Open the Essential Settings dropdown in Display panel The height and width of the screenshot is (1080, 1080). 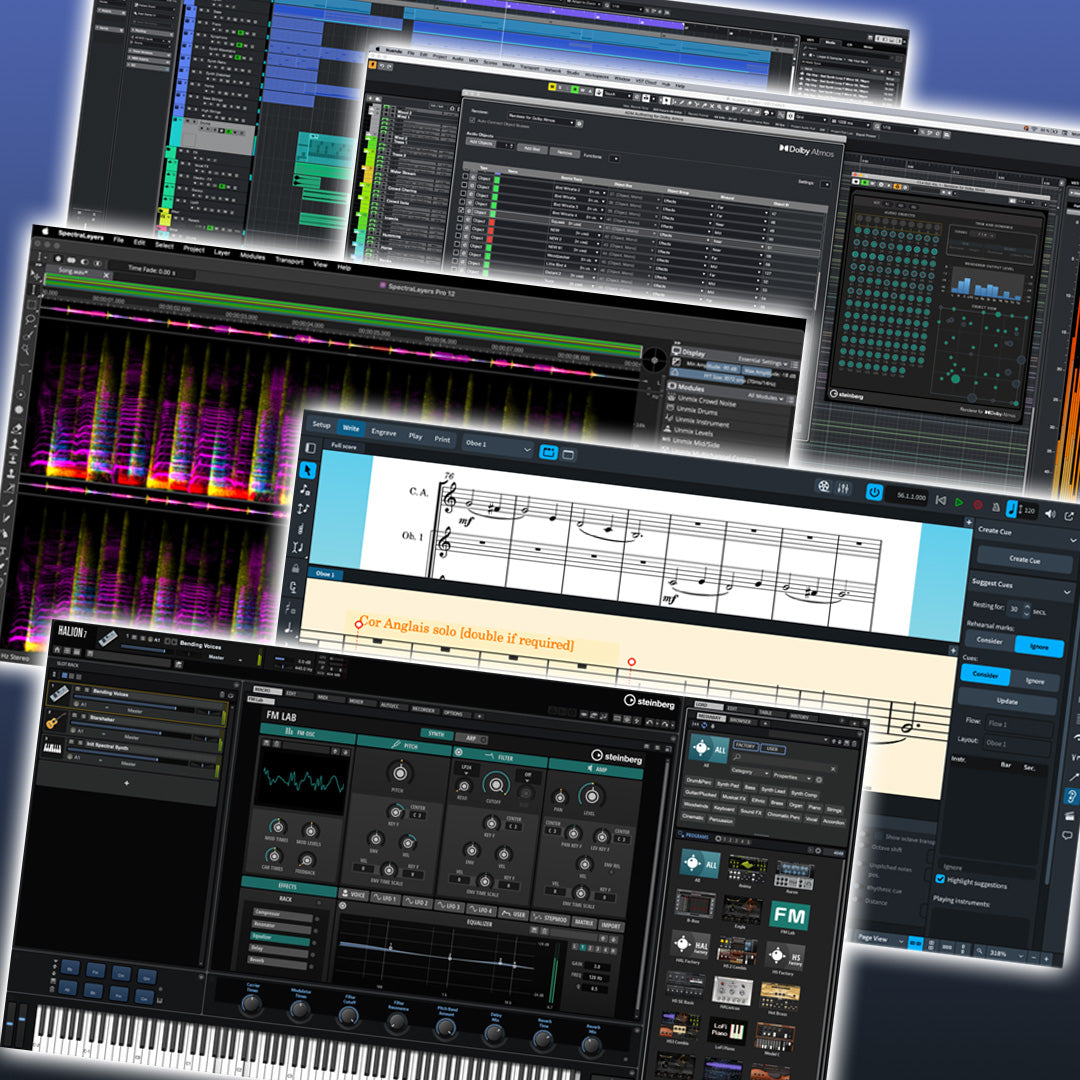(x=764, y=361)
